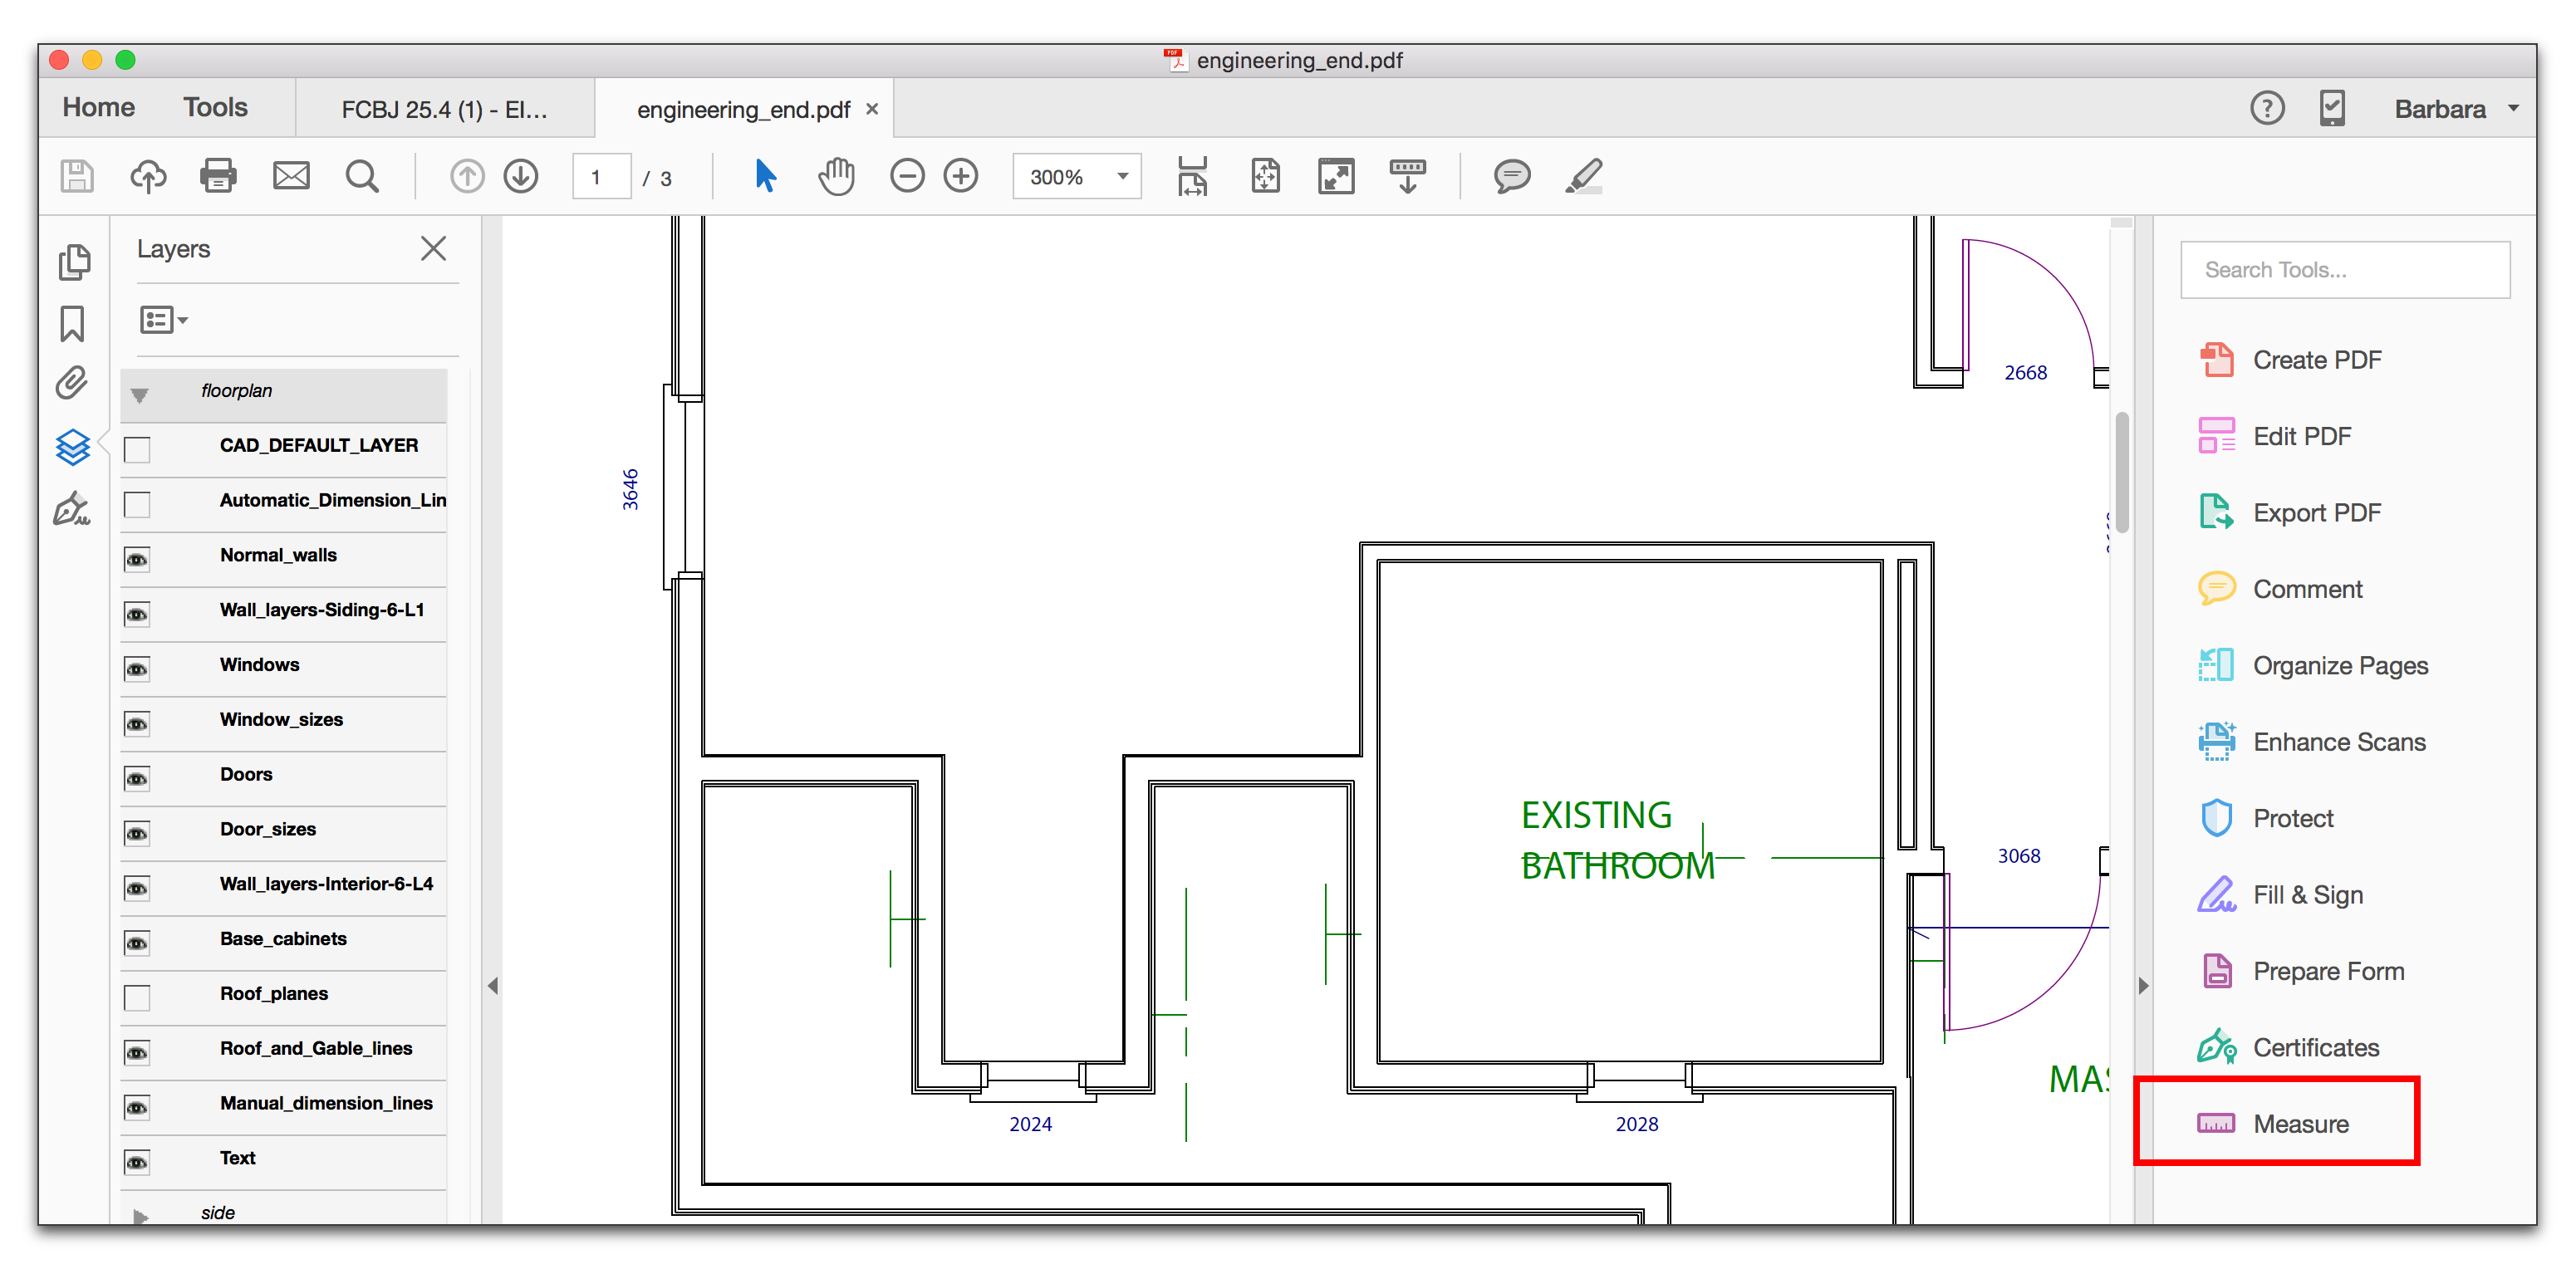2576x1269 pixels.
Task: Hide the Windows layer
Action: pos(137,669)
